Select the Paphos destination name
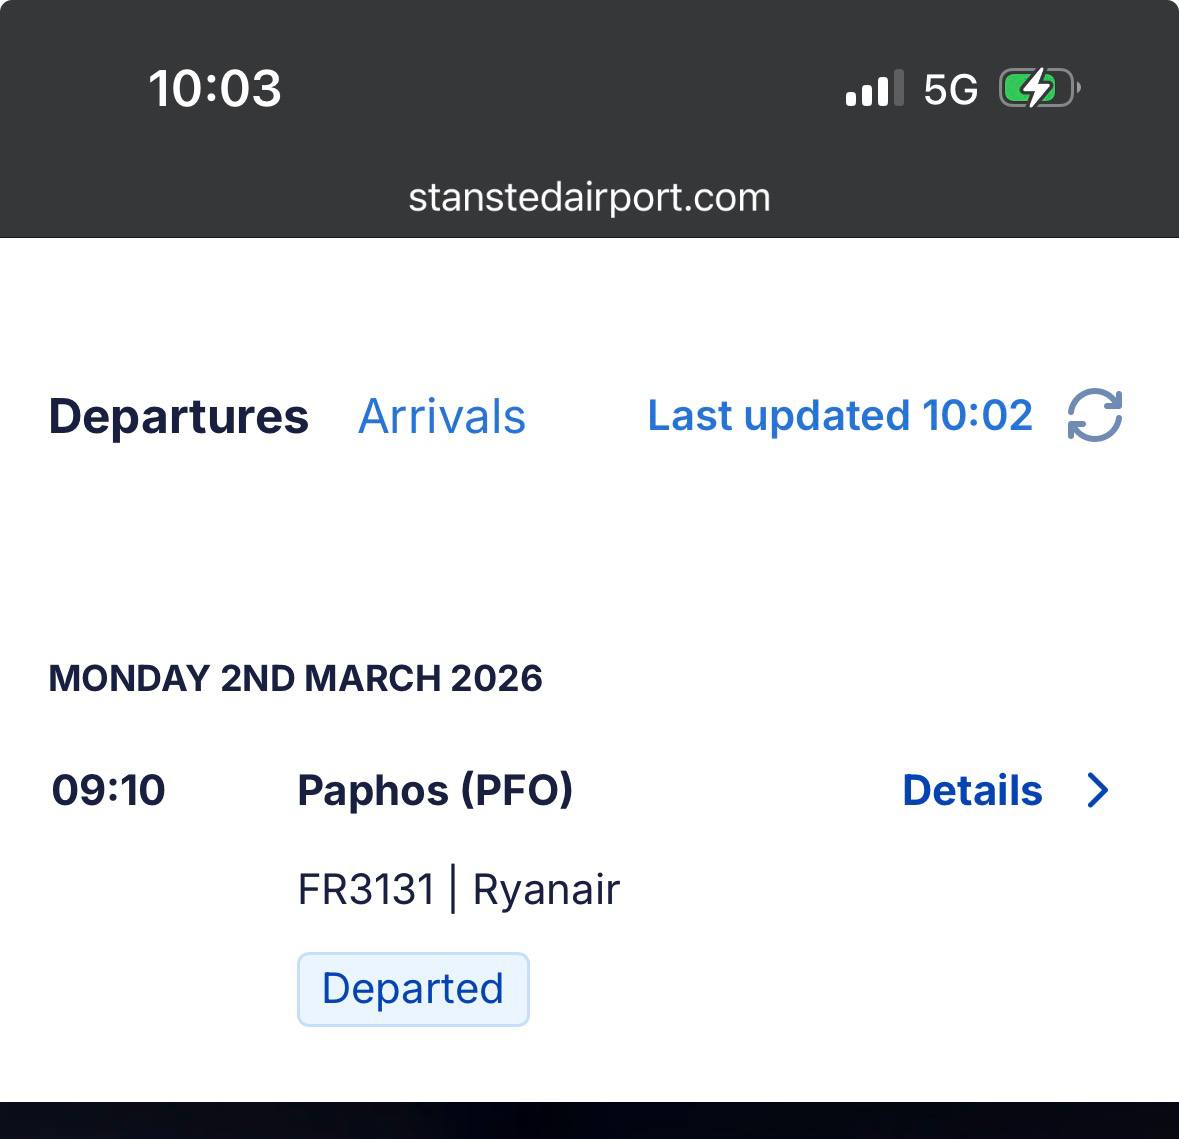The width and height of the screenshot is (1179, 1139). 372,790
